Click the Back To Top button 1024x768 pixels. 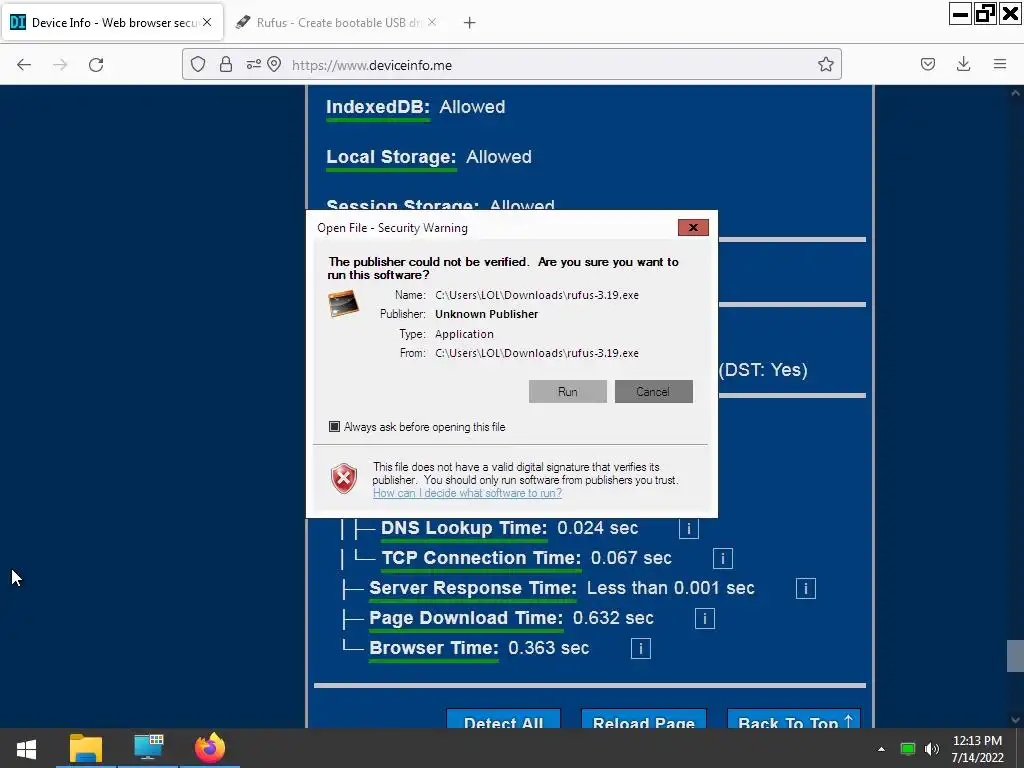[x=794, y=719]
